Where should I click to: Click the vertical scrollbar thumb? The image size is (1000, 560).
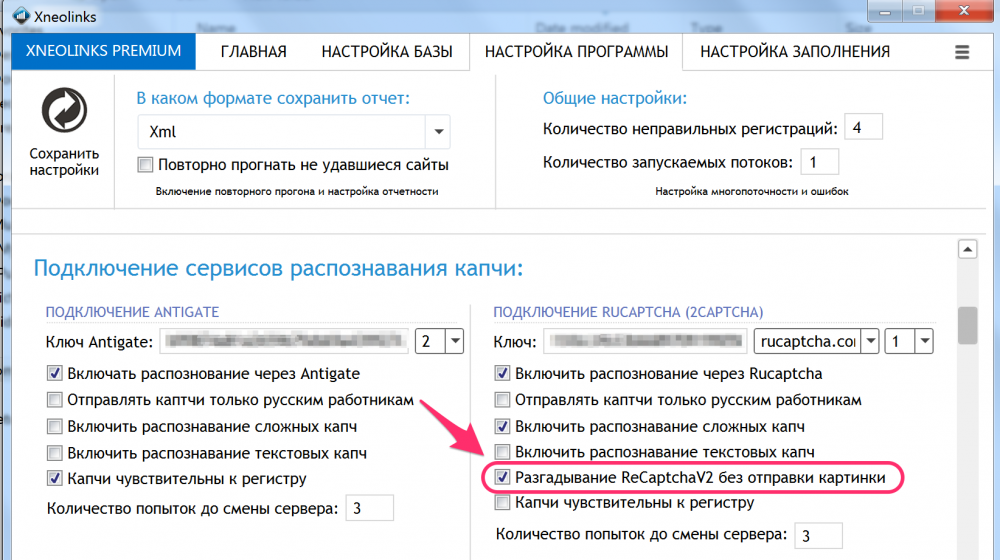(x=967, y=325)
